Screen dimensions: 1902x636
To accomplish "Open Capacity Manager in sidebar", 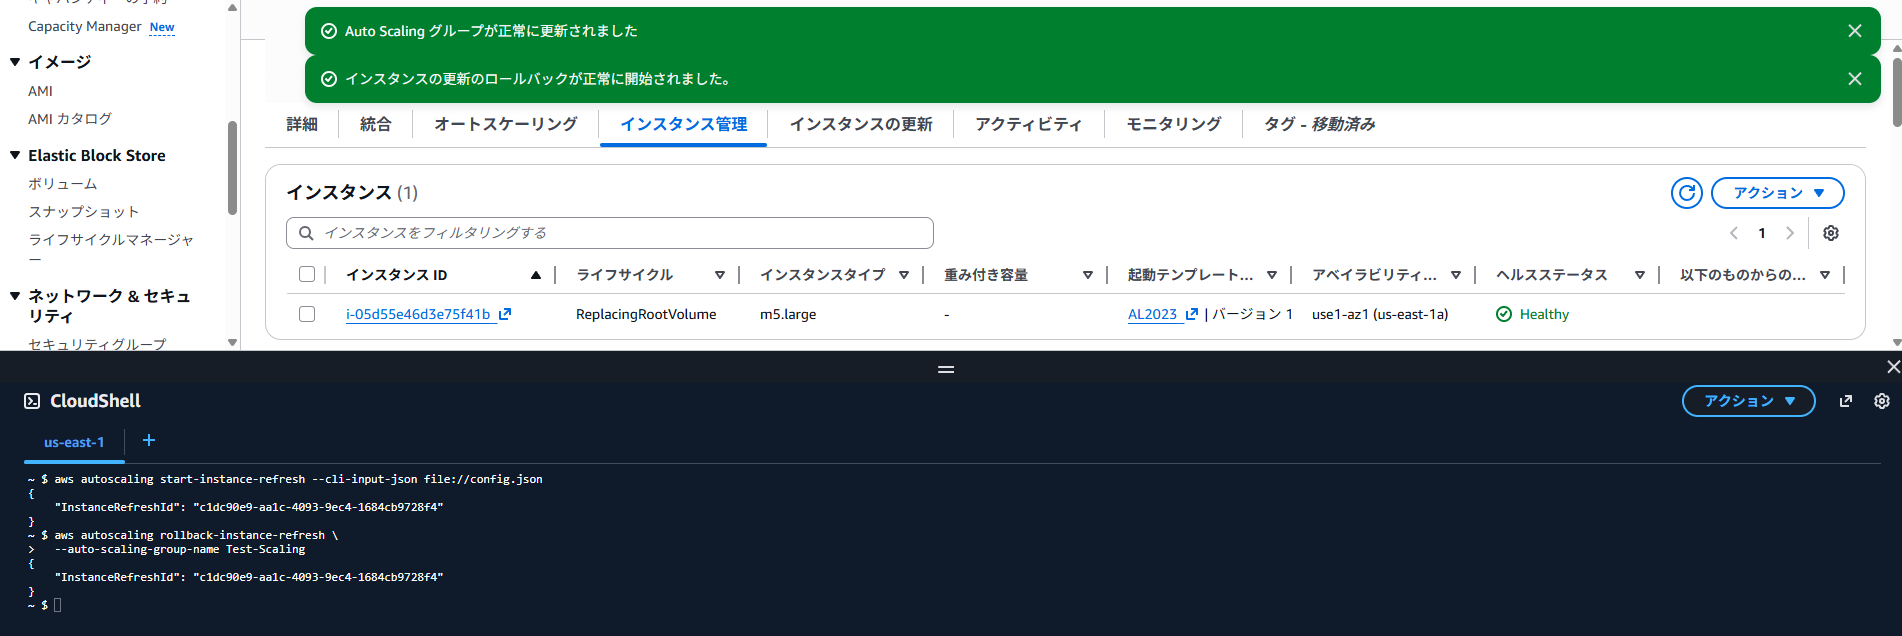I will [85, 27].
